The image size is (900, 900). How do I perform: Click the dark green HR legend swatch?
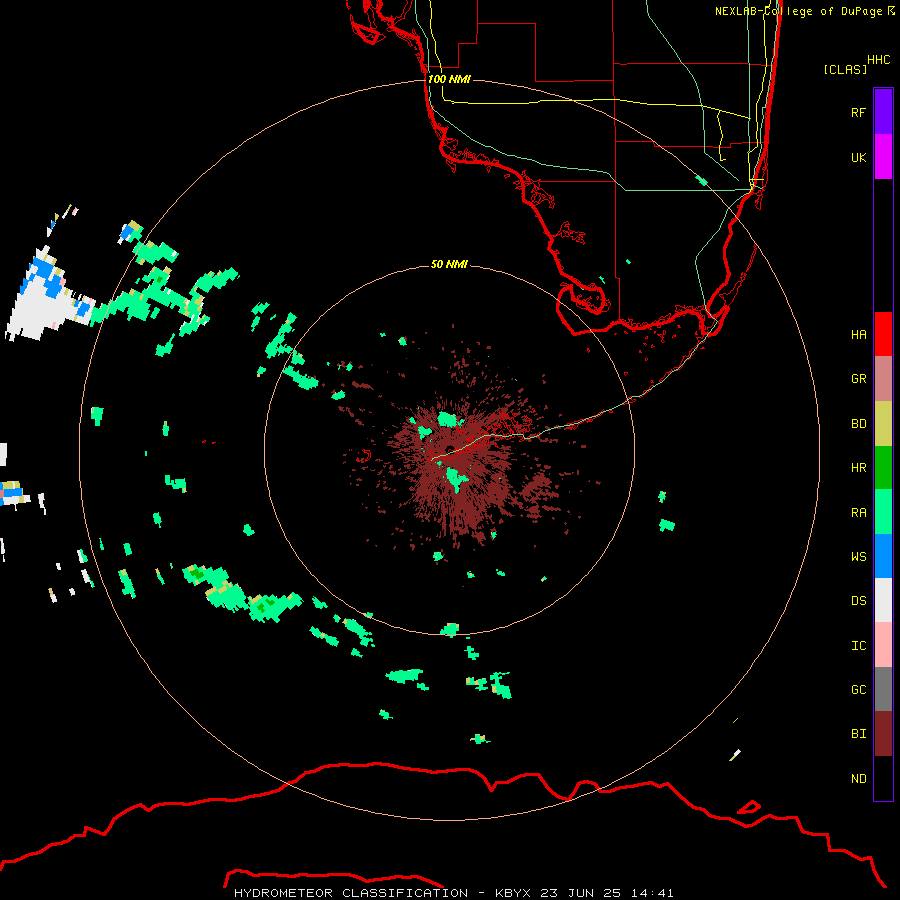pyautogui.click(x=883, y=468)
